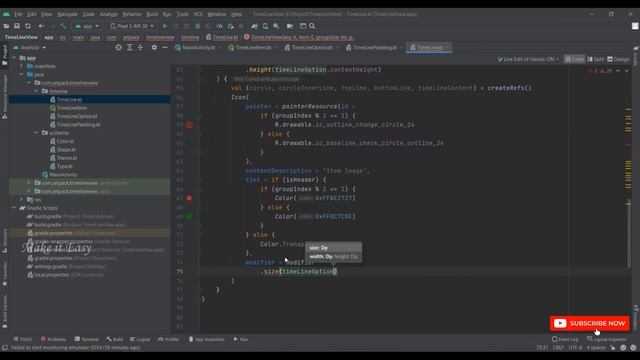640x360 pixels.
Task: Click the Back navigation arrow icon
Action: pyautogui.click(x=41, y=26)
